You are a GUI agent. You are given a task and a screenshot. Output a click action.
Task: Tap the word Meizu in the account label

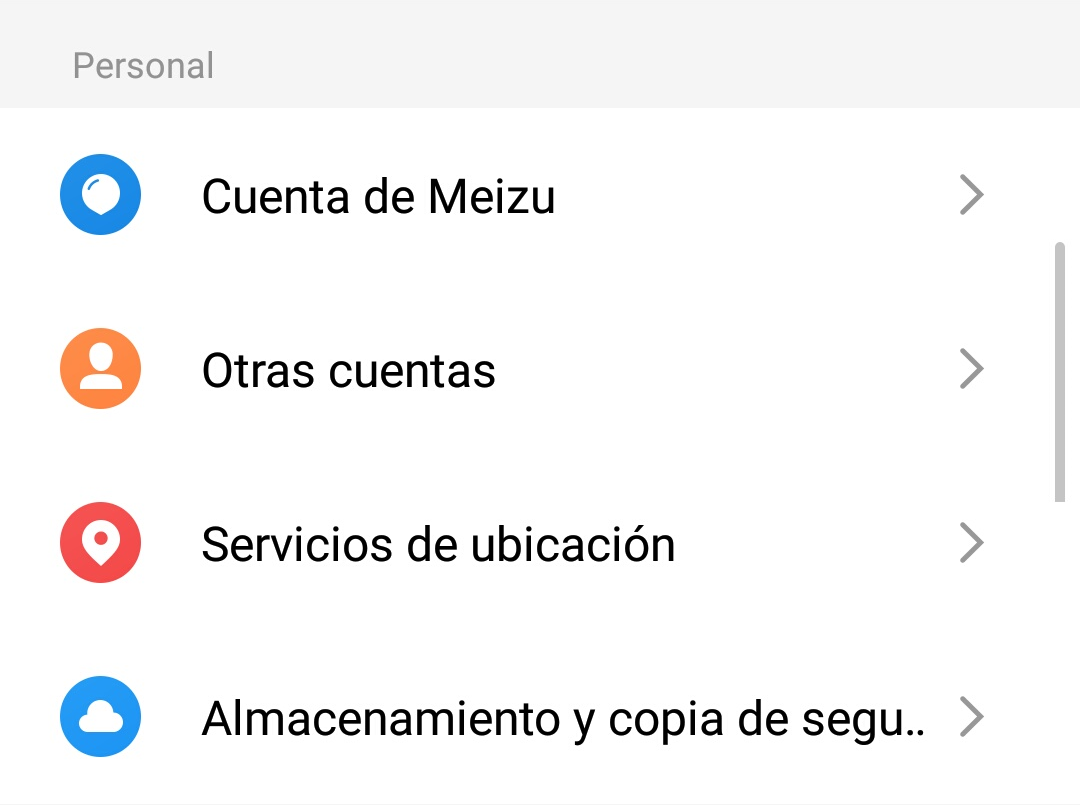point(491,196)
